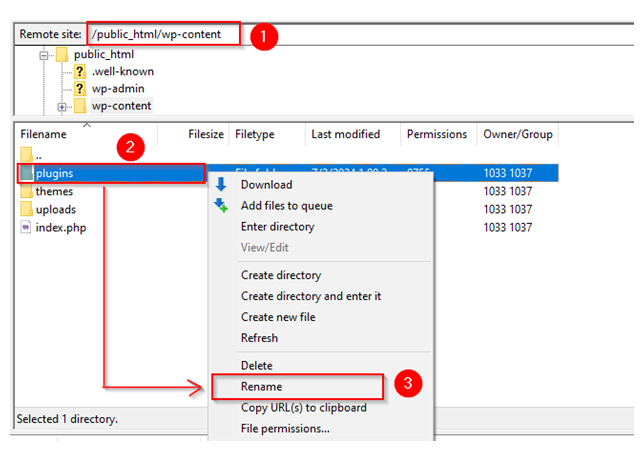Collapse the public_html tree node
Screen dimensions: 644x461
point(44,55)
